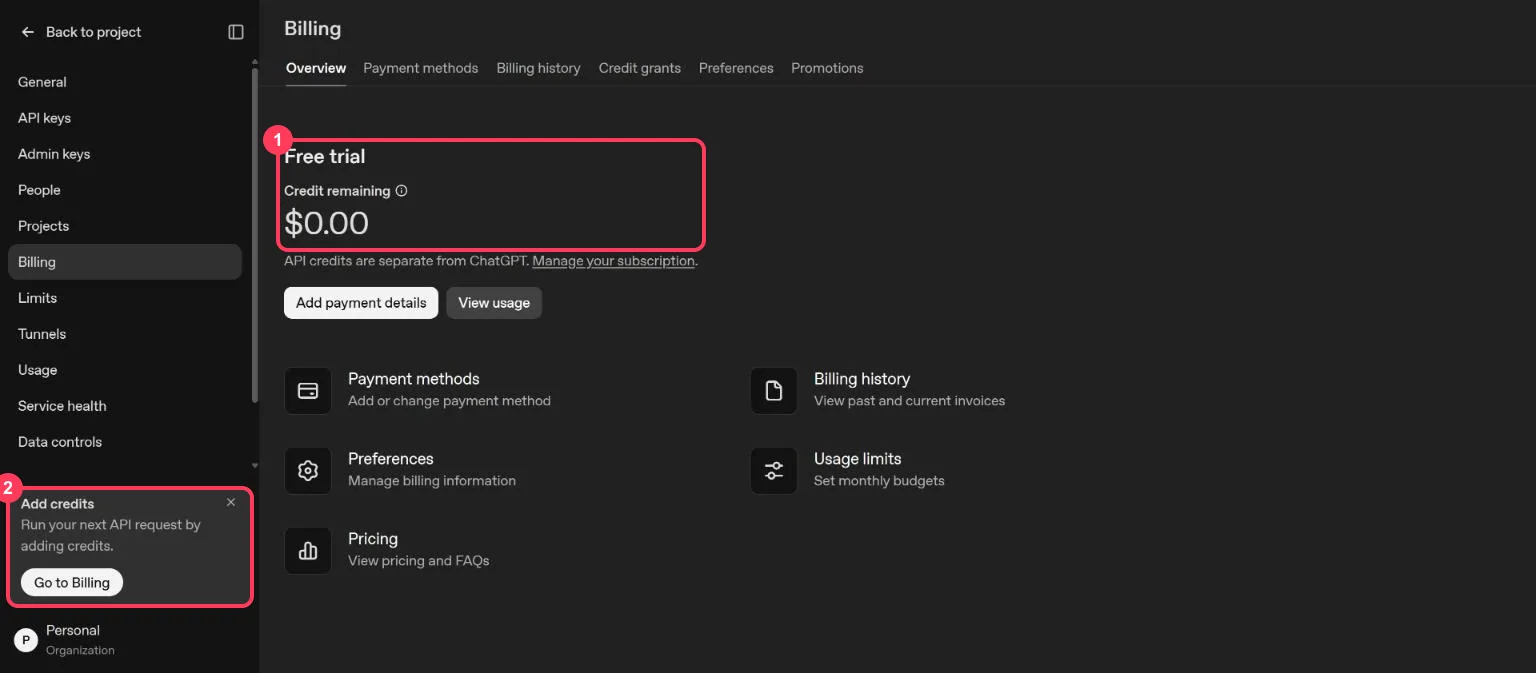Click the Usage limits sliders icon
The height and width of the screenshot is (673, 1536).
(x=774, y=471)
